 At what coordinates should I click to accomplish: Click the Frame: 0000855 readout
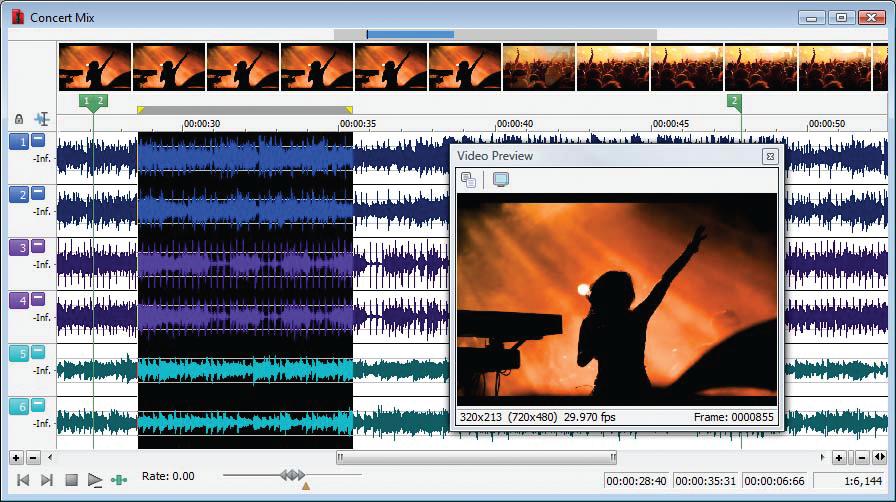pos(734,417)
